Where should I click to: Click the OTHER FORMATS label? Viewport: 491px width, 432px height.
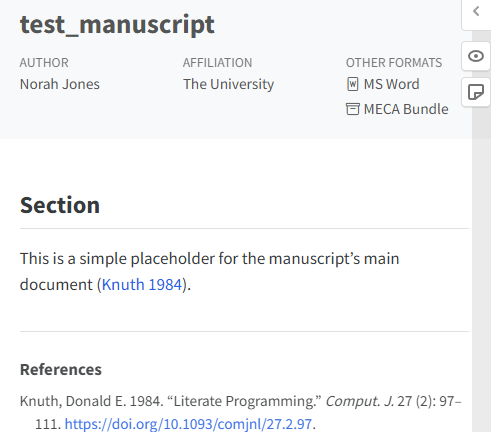click(394, 63)
